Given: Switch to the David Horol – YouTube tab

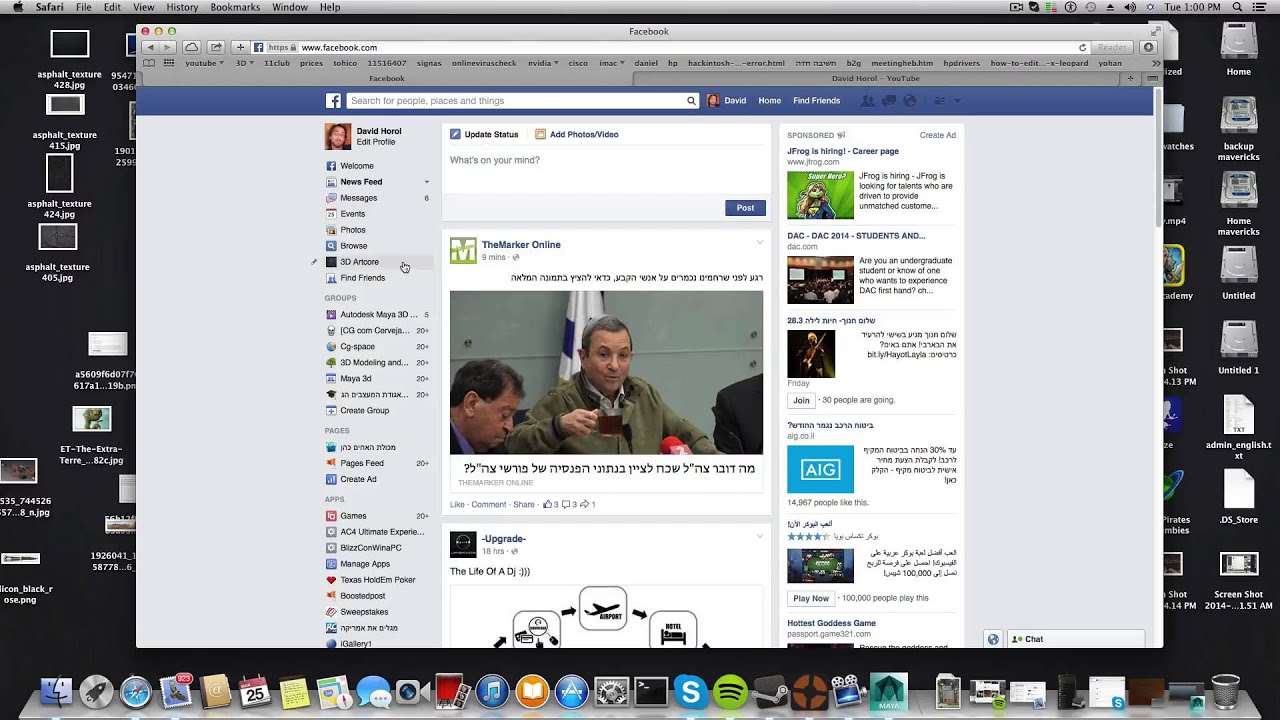Looking at the screenshot, I should pyautogui.click(x=875, y=78).
